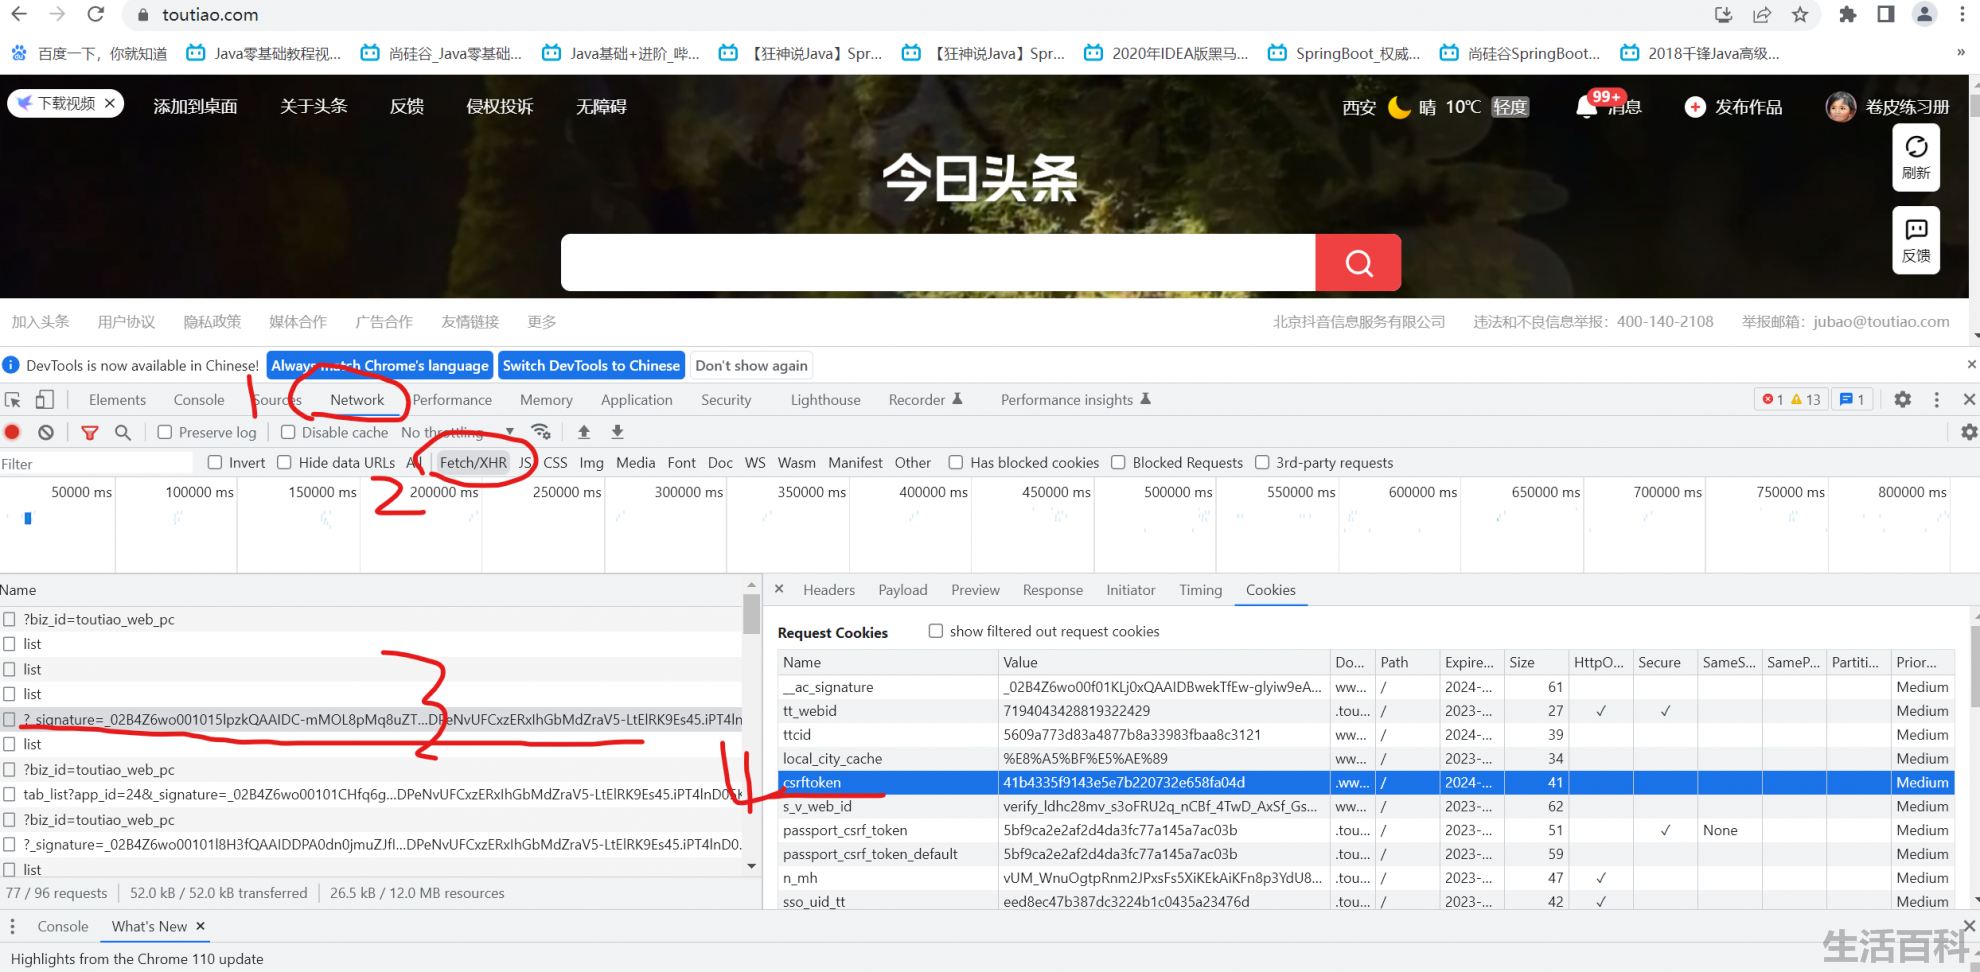Open network conditions wifi icon
This screenshot has width=1980, height=972.
(541, 432)
